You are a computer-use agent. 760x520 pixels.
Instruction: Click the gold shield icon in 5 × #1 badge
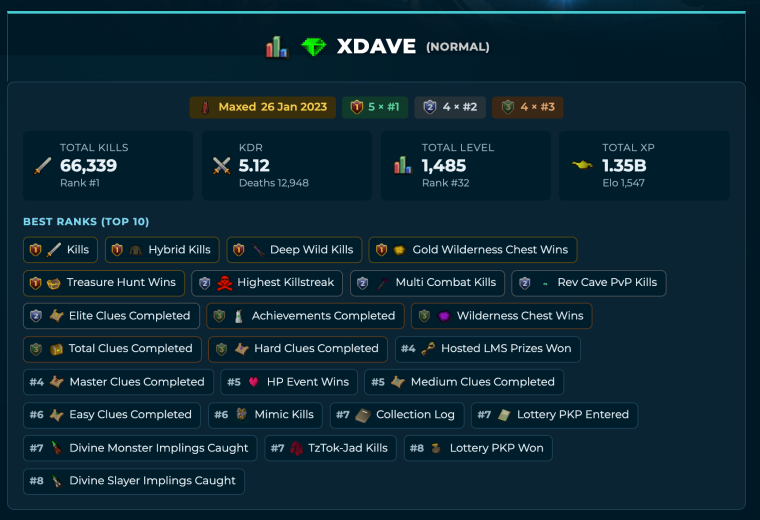pyautogui.click(x=357, y=107)
